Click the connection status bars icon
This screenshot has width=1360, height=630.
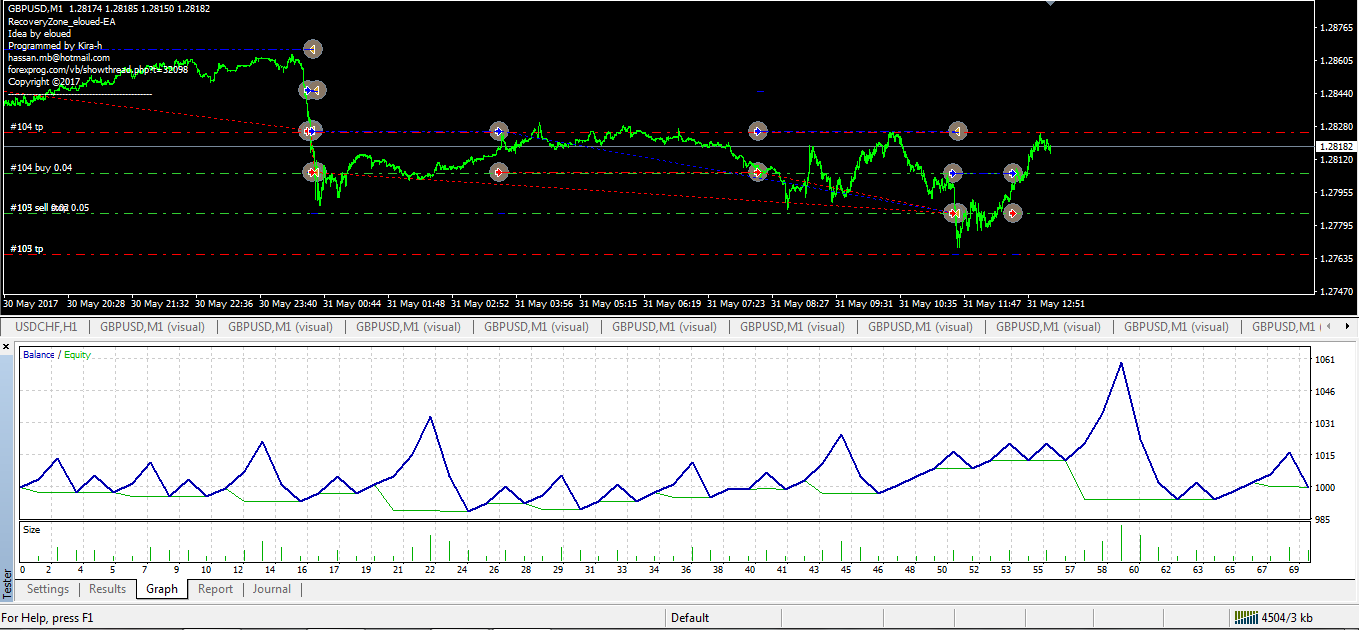click(x=1247, y=617)
